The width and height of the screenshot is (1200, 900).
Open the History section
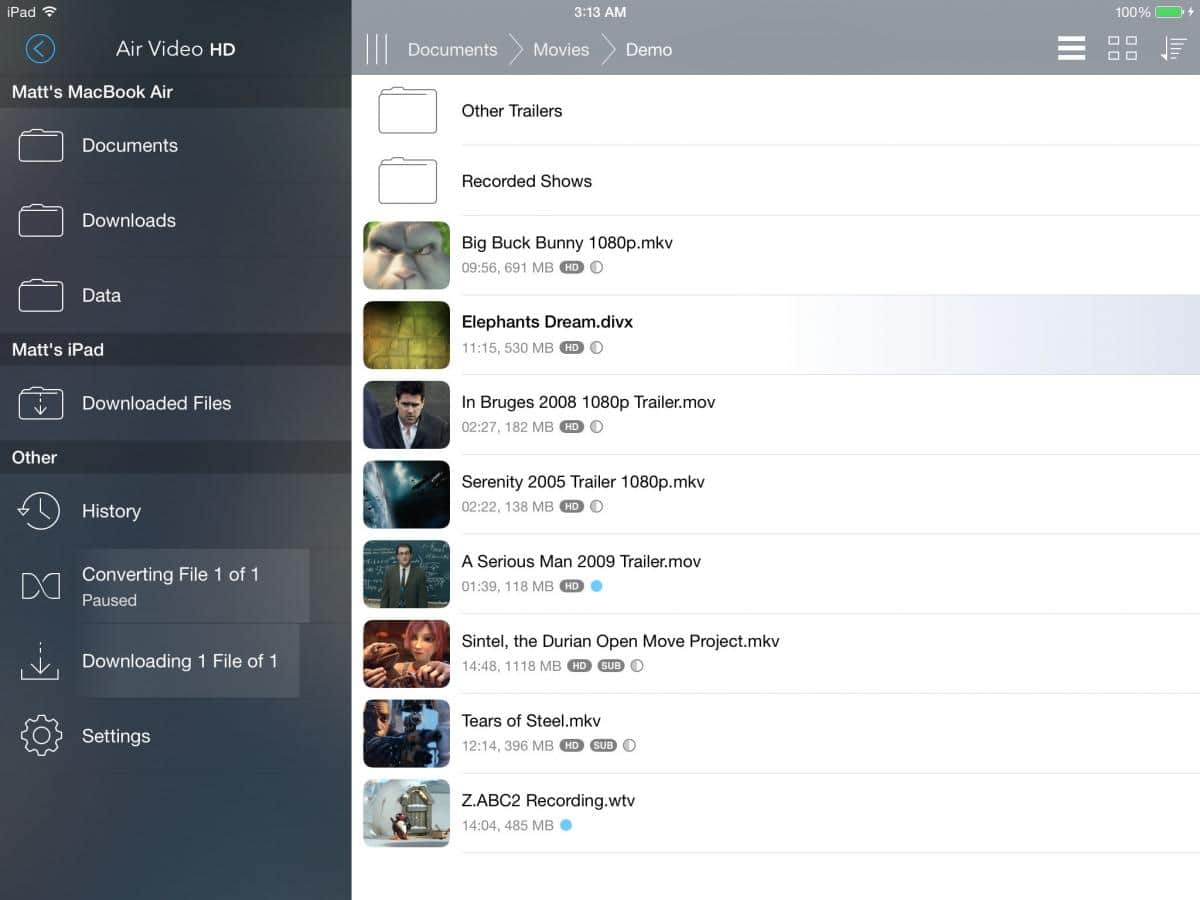click(x=110, y=511)
